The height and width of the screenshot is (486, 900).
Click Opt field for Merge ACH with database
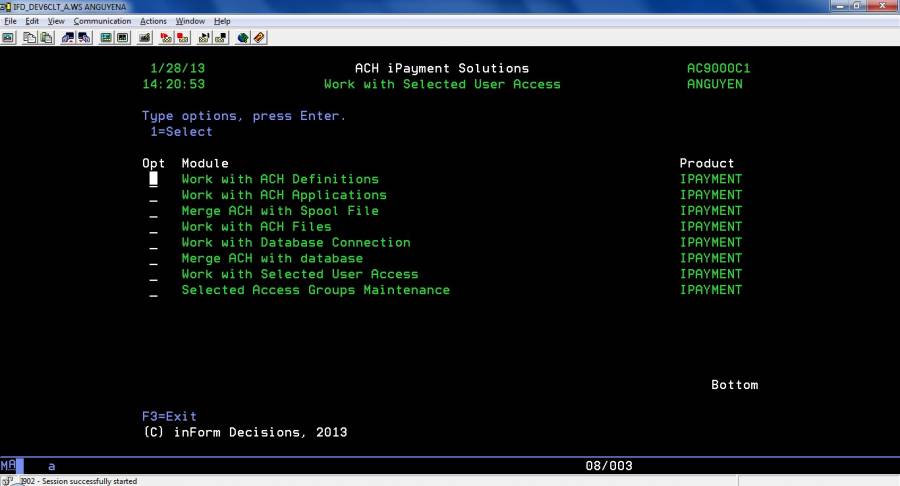pos(153,259)
